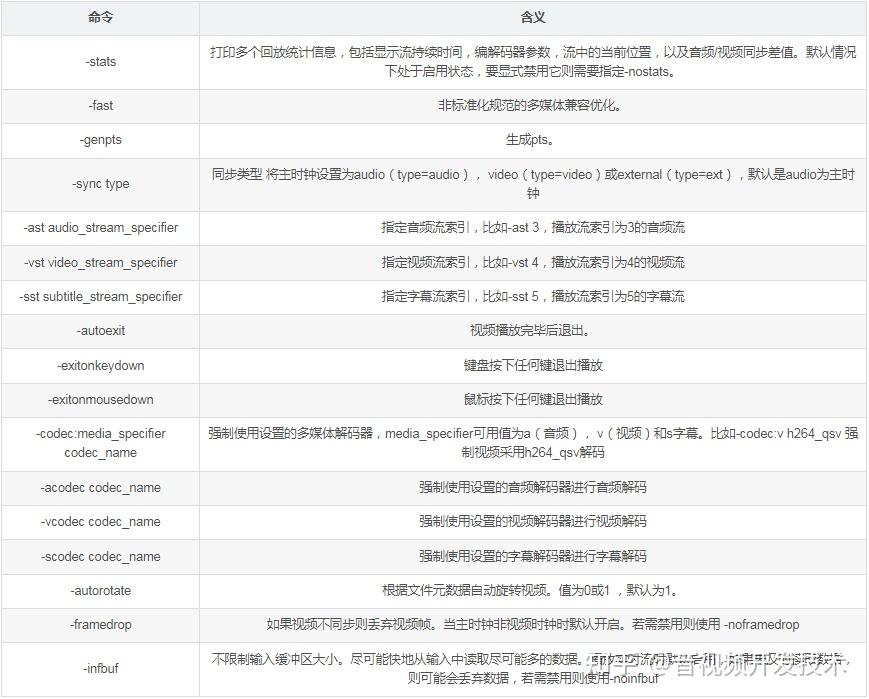This screenshot has height=699, width=869.
Task: Click the 生成pts。 description cell
Action: [533, 140]
